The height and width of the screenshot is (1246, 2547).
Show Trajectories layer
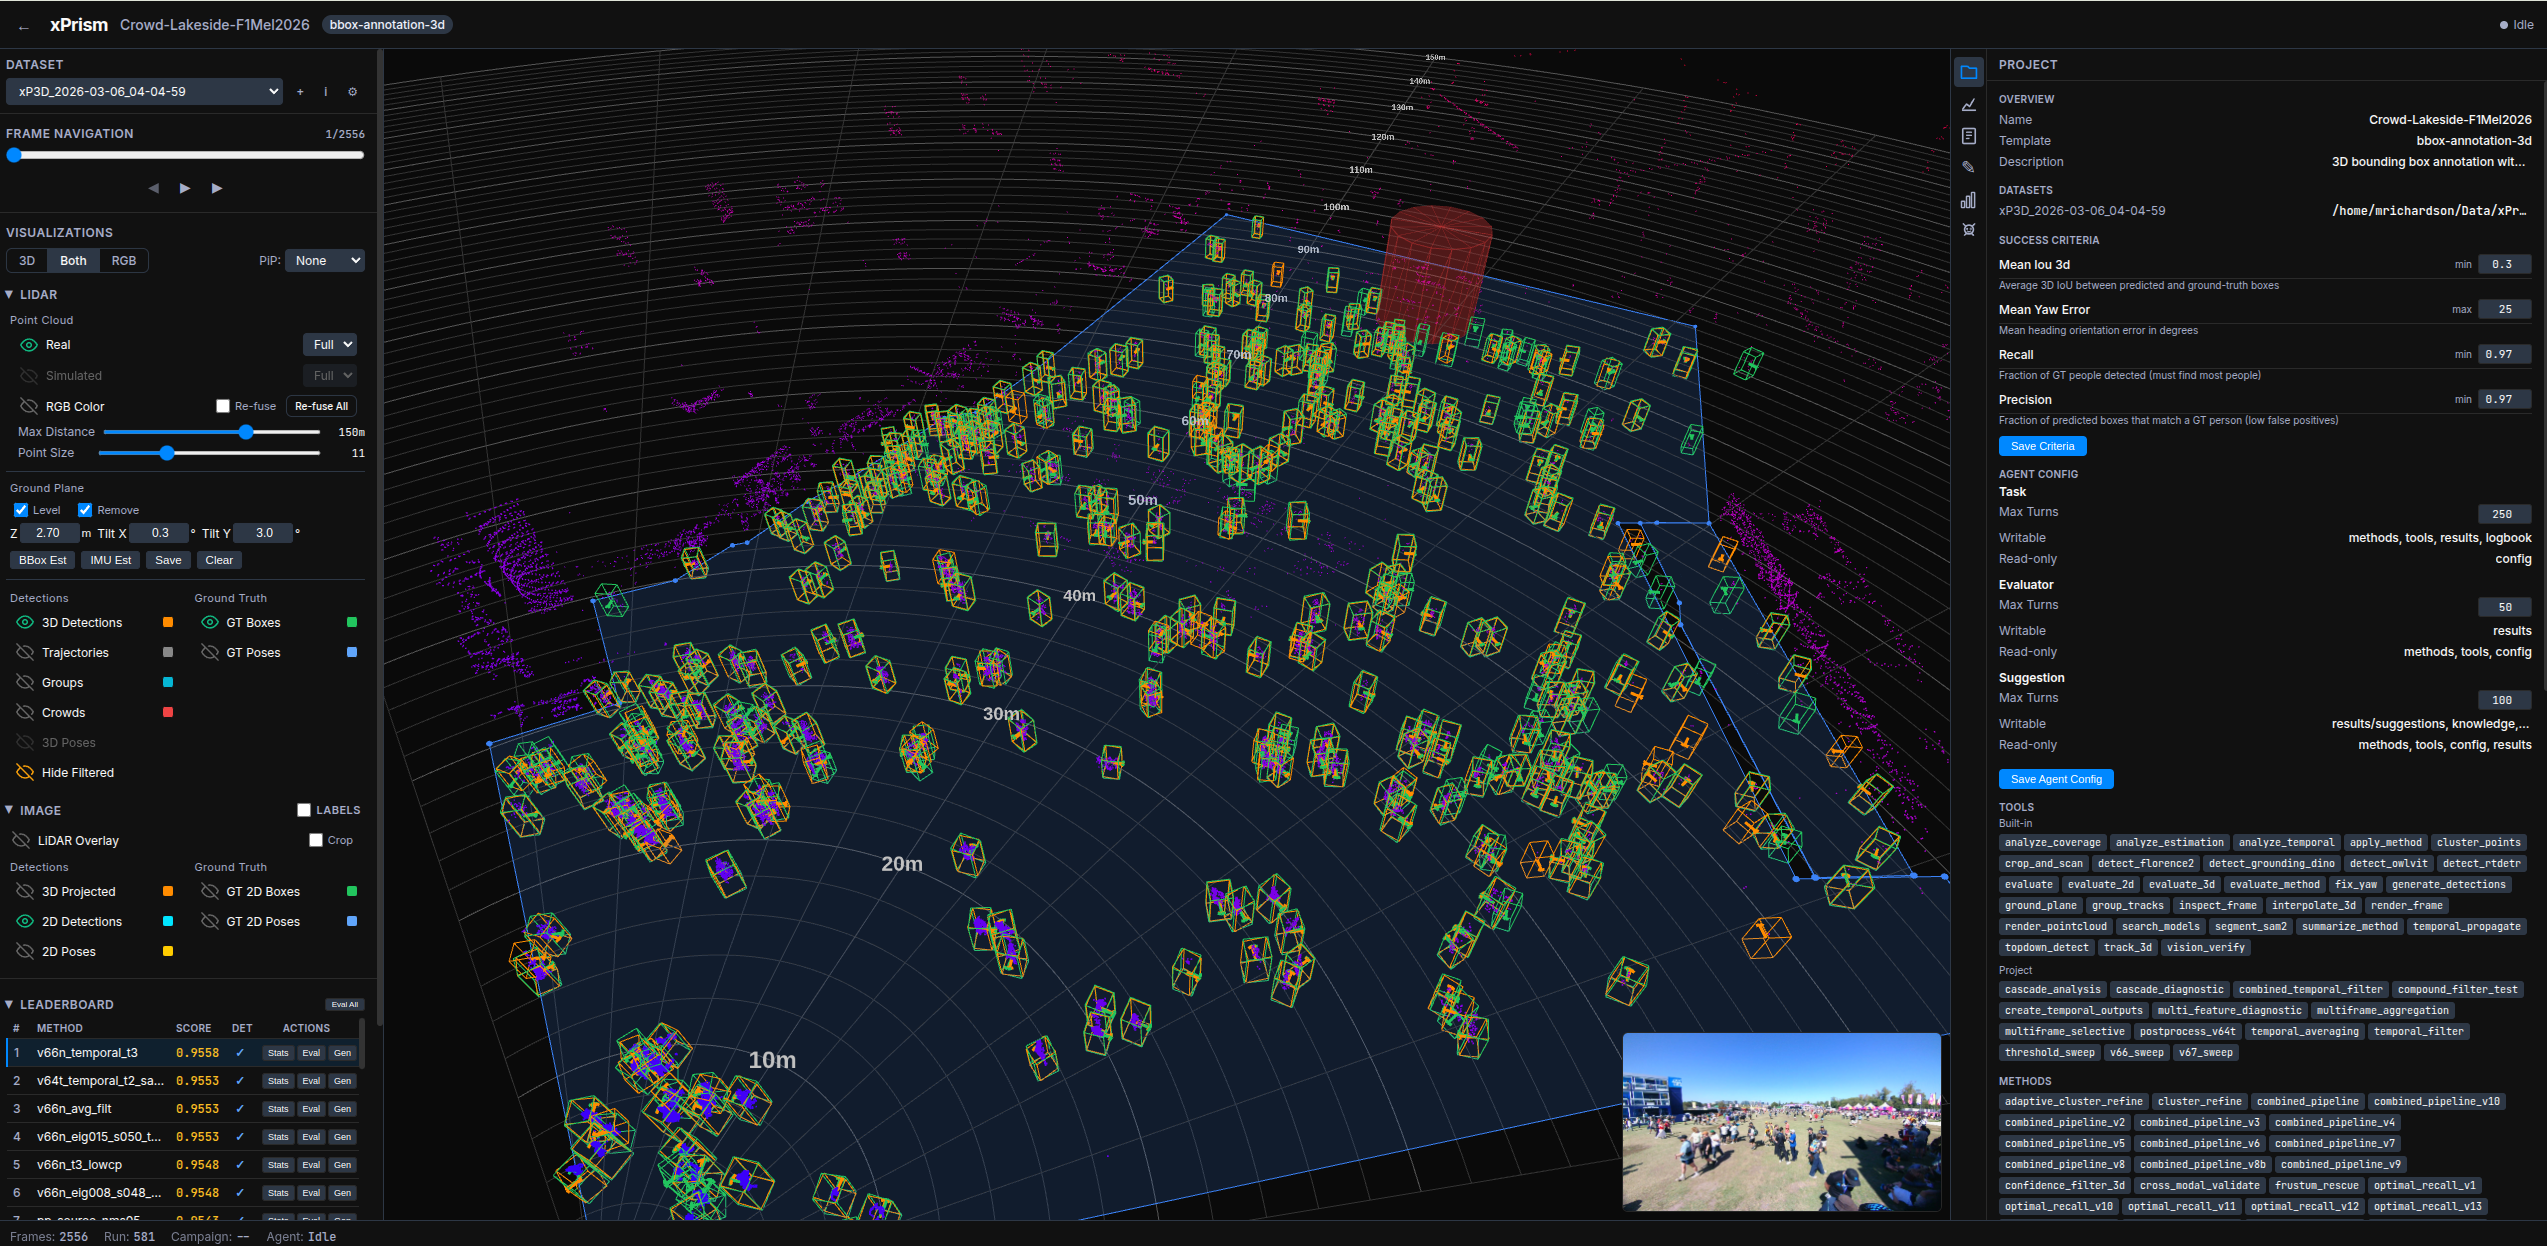pos(25,653)
